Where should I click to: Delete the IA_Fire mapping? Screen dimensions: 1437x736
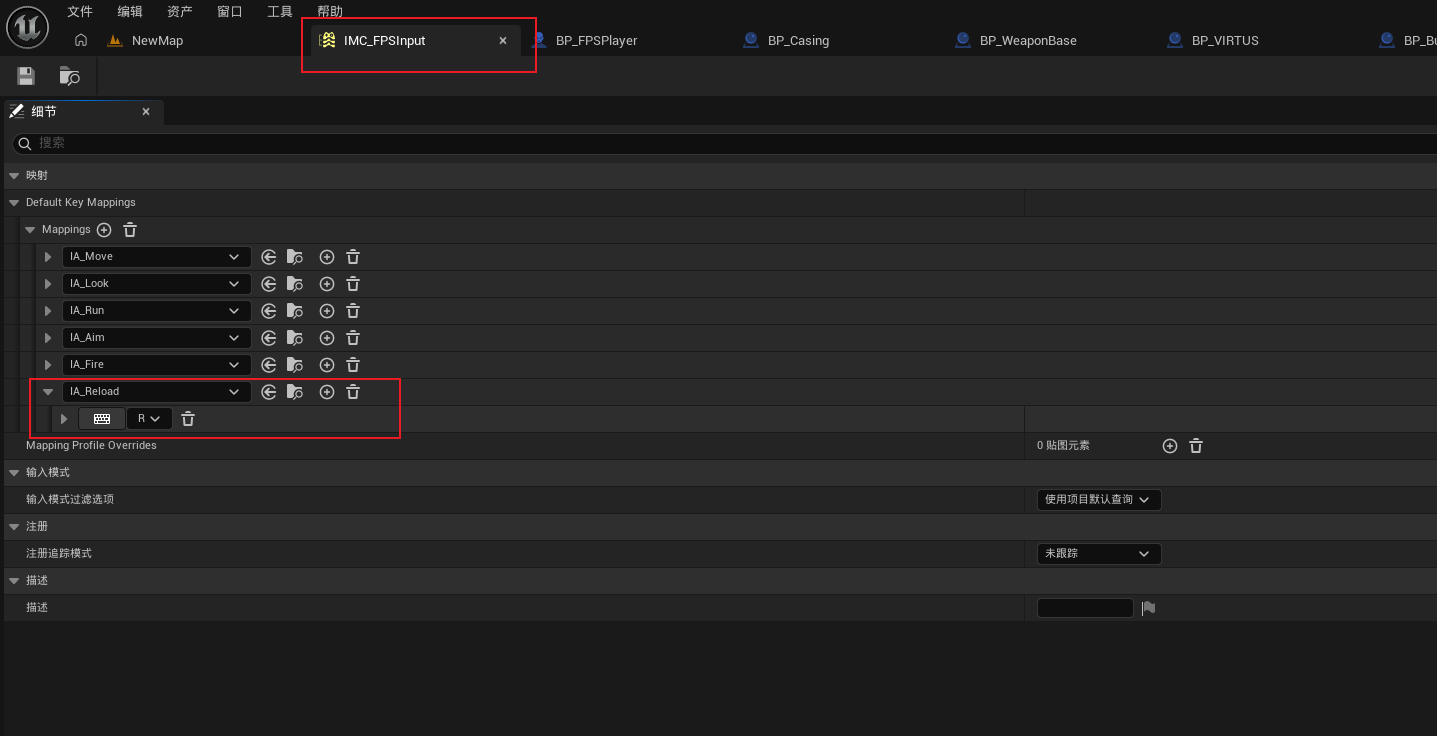pos(353,365)
